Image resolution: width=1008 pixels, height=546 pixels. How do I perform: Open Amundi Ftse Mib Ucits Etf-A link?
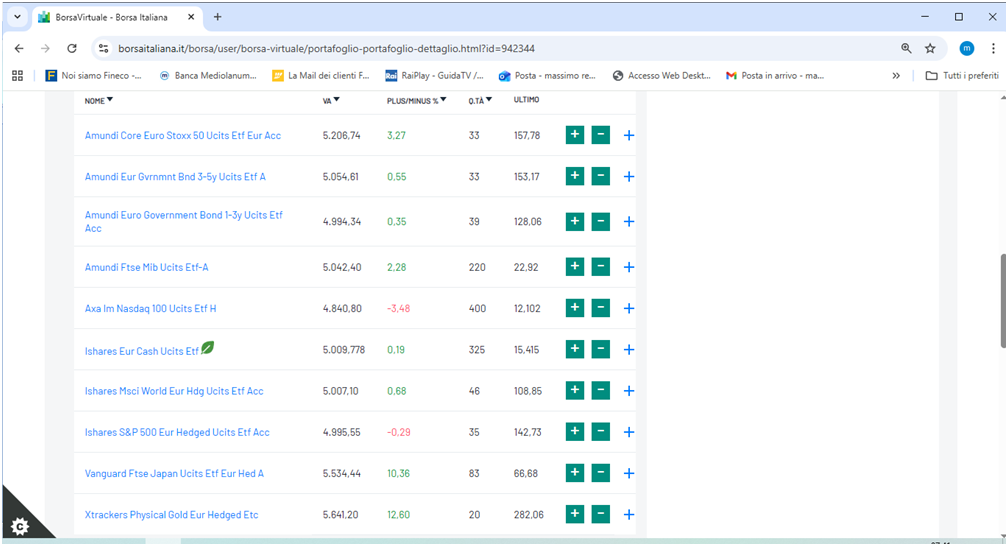point(147,268)
